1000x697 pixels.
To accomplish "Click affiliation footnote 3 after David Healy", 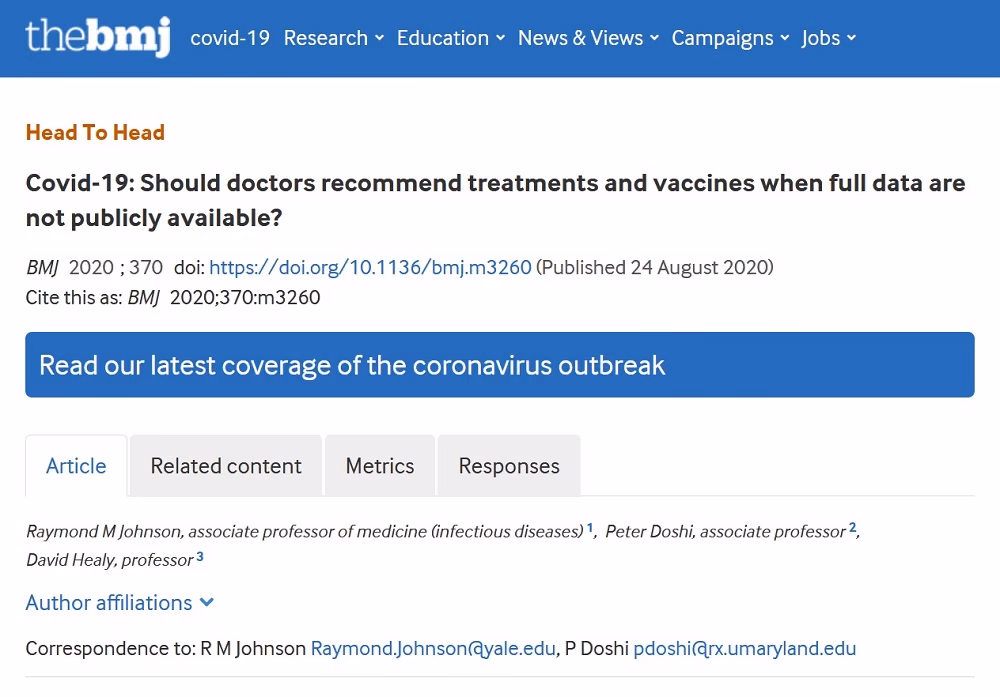I will tap(200, 557).
